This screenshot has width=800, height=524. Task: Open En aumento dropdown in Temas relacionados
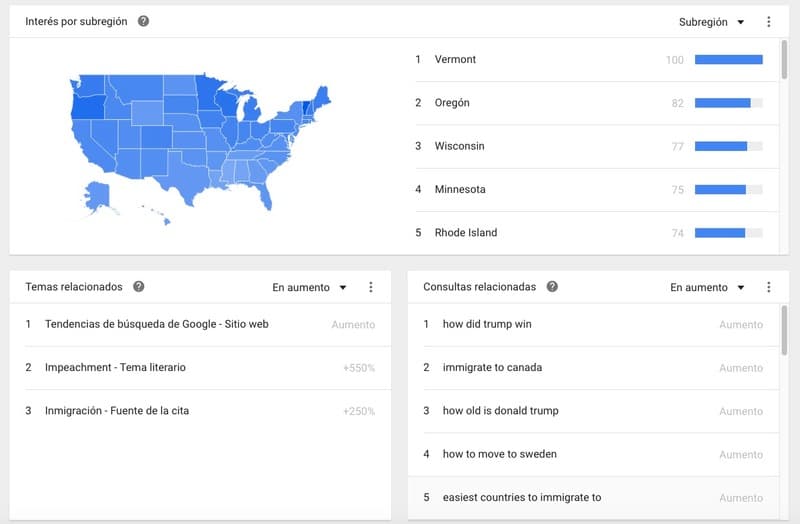pos(309,287)
